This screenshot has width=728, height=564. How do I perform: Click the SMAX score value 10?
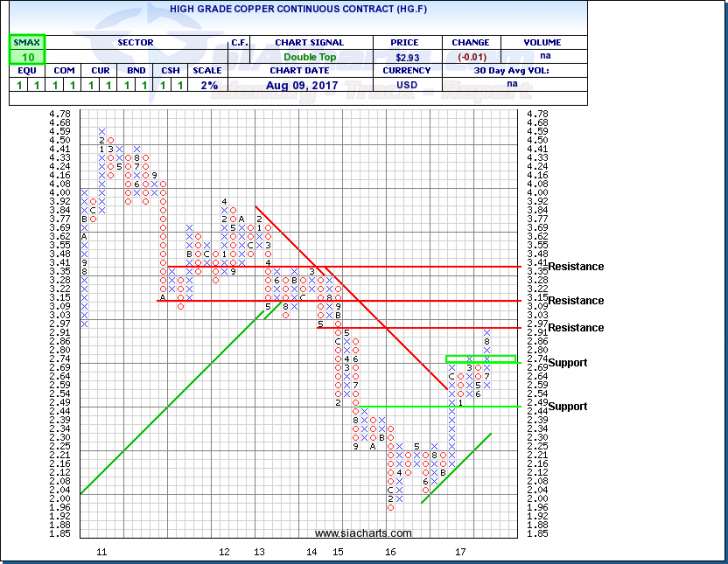point(21,57)
